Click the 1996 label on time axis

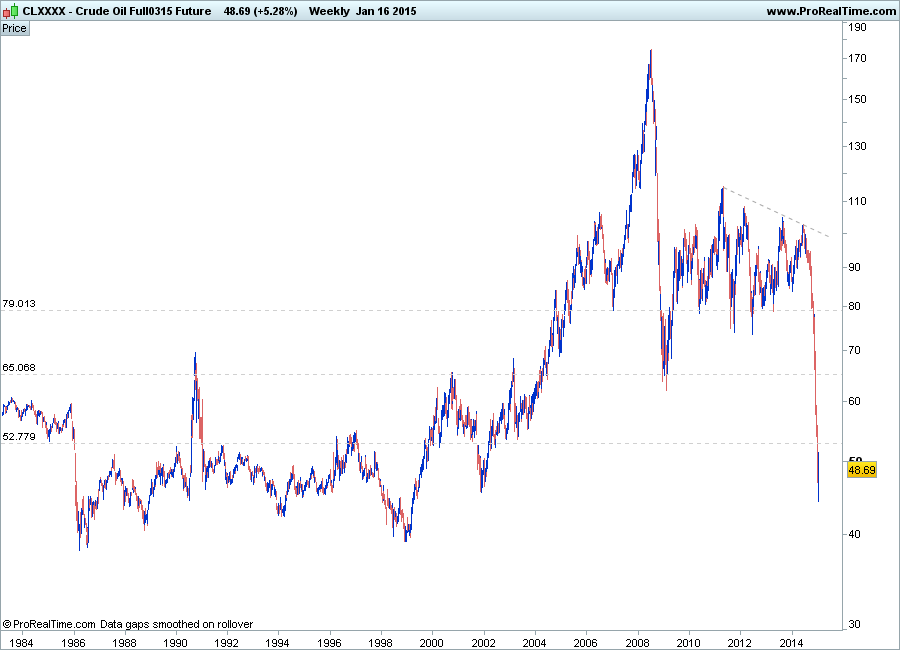329,643
